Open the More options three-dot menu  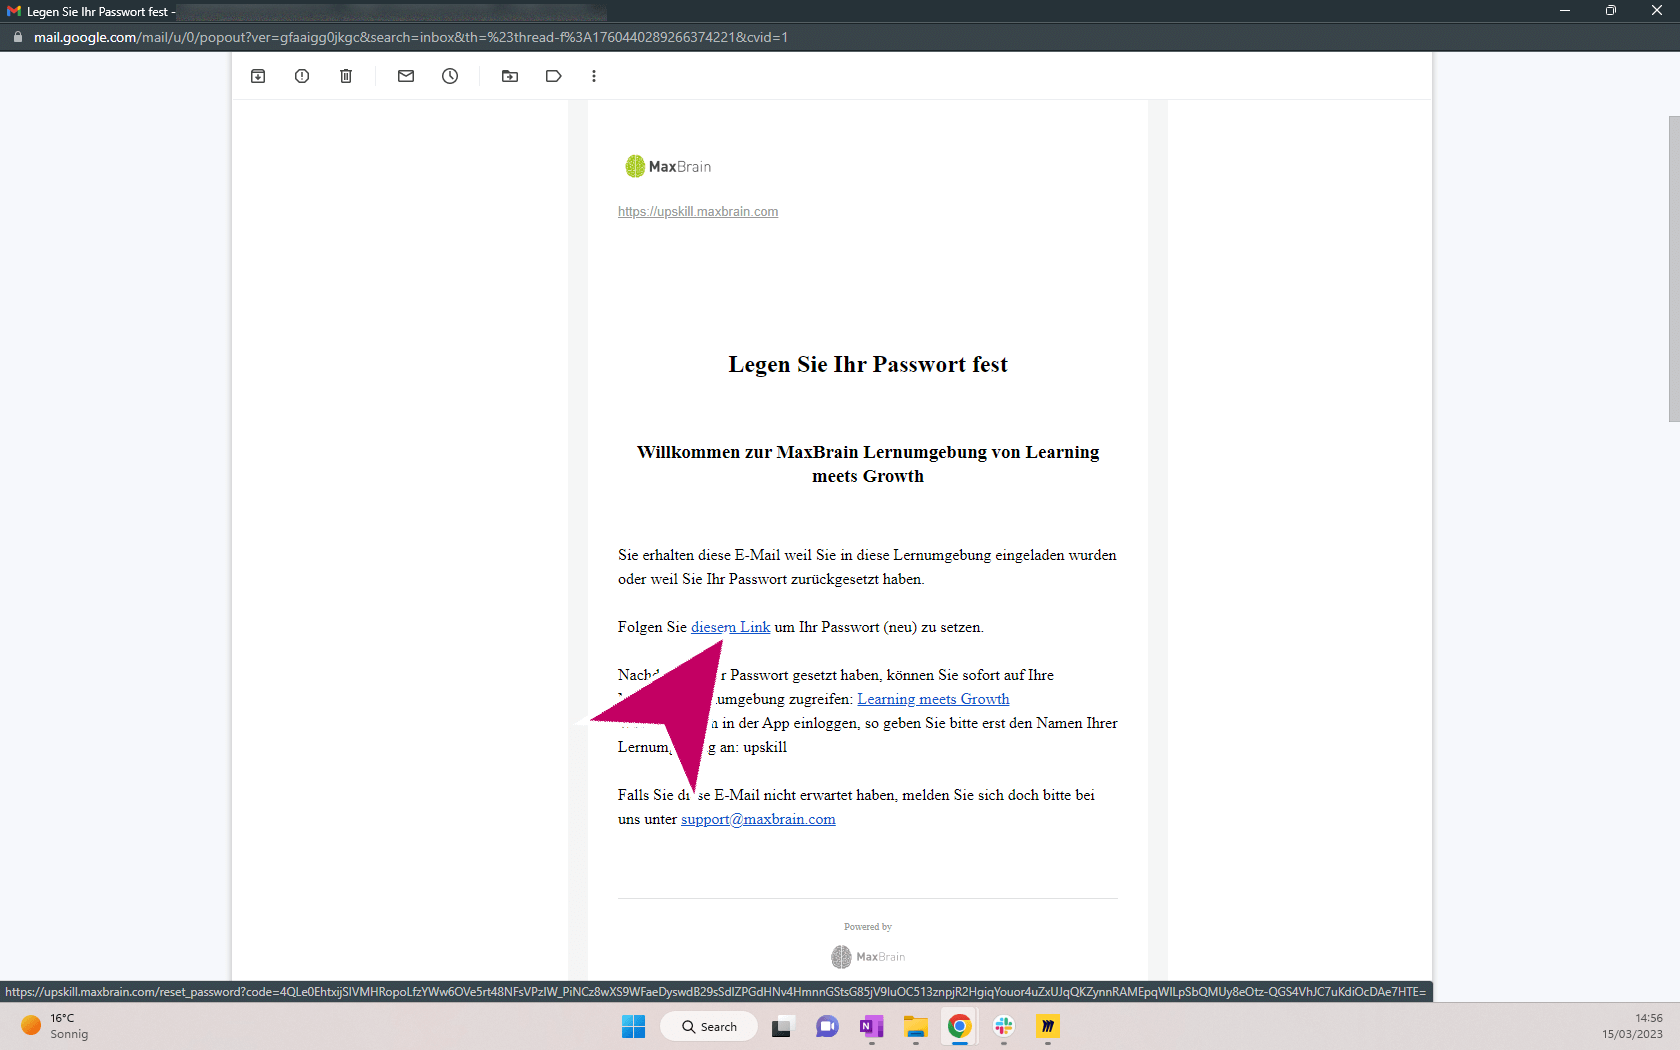(594, 76)
